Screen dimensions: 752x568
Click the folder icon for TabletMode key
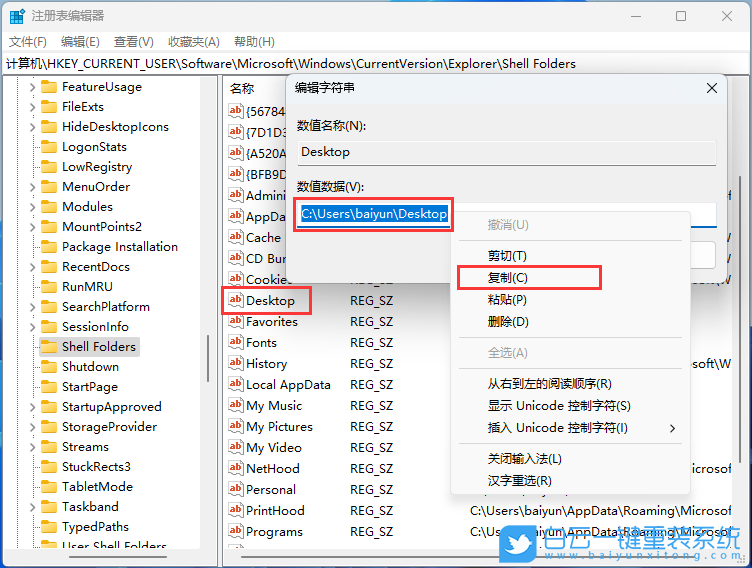(x=48, y=487)
